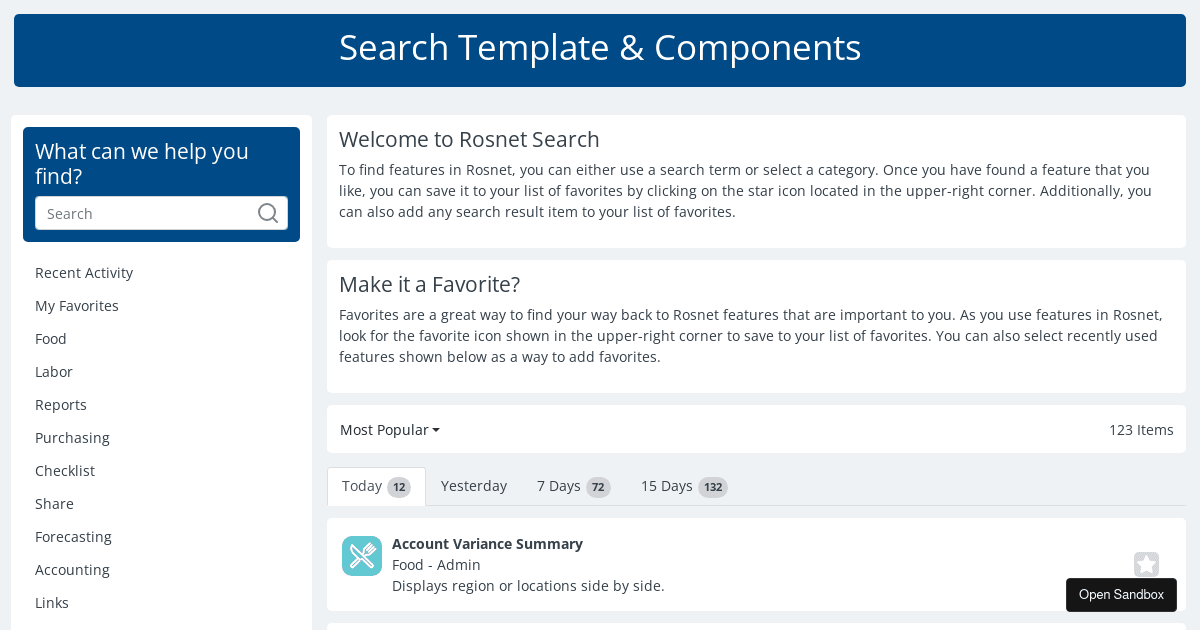
Task: Click the 123 Items count
Action: [x=1141, y=430]
